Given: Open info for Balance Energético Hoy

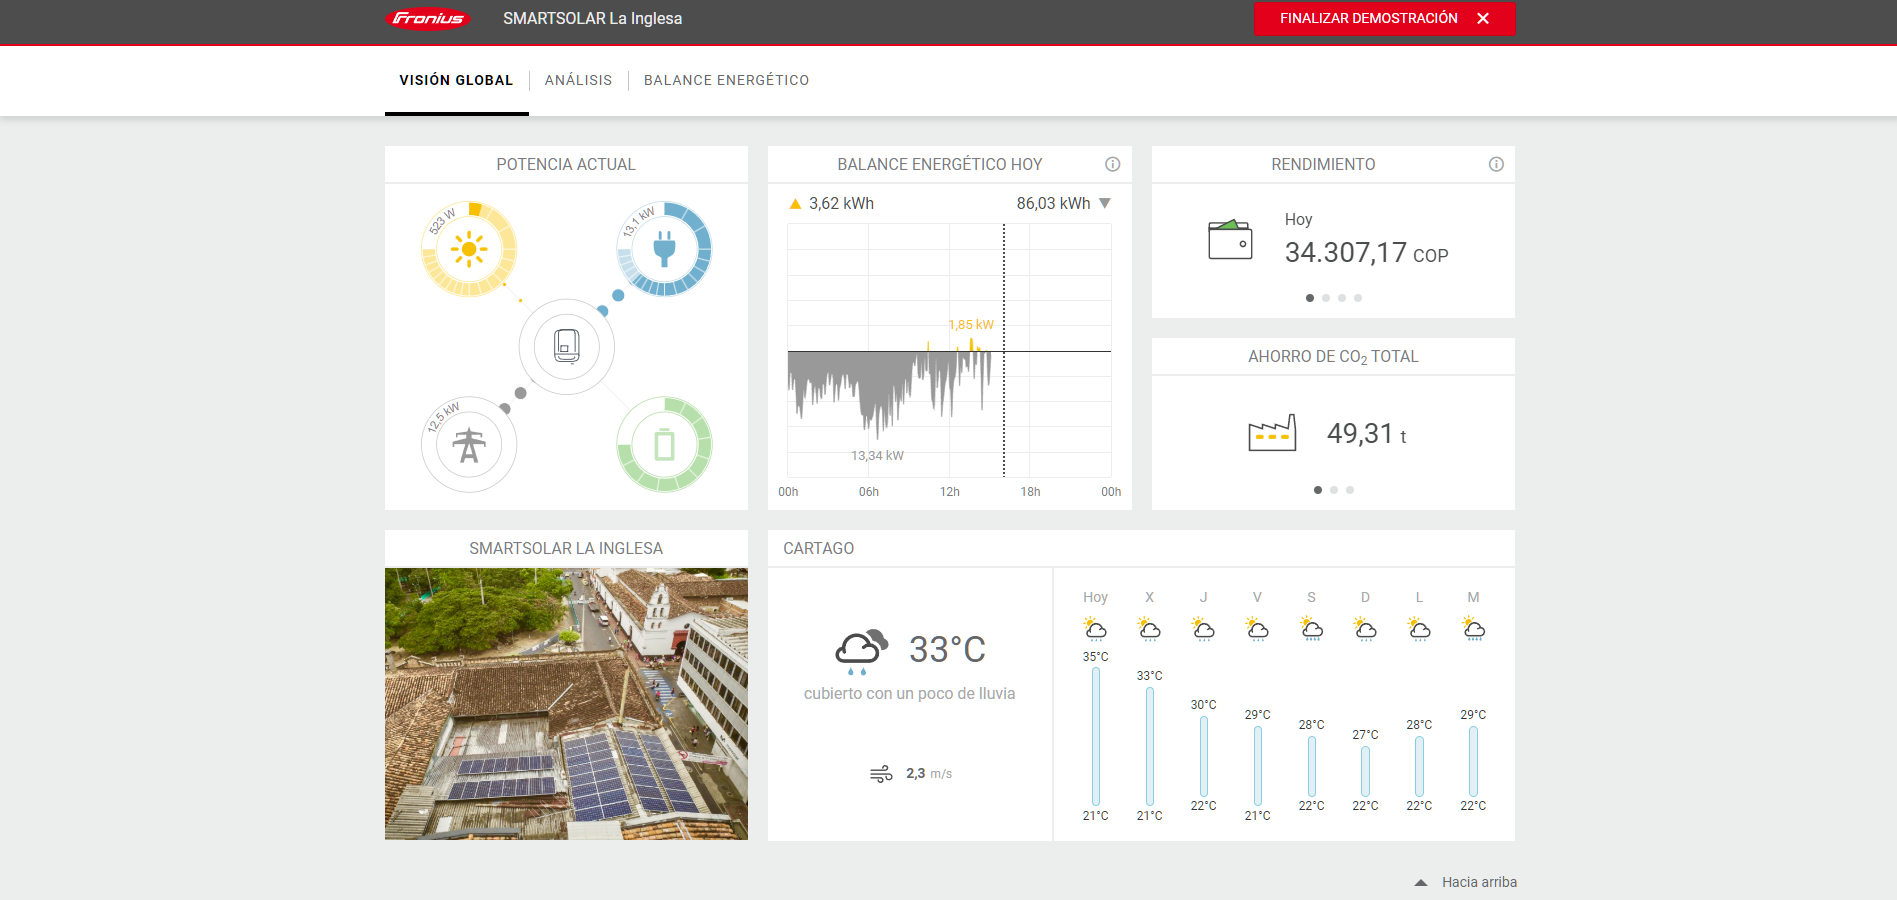Looking at the screenshot, I should pyautogui.click(x=1112, y=164).
